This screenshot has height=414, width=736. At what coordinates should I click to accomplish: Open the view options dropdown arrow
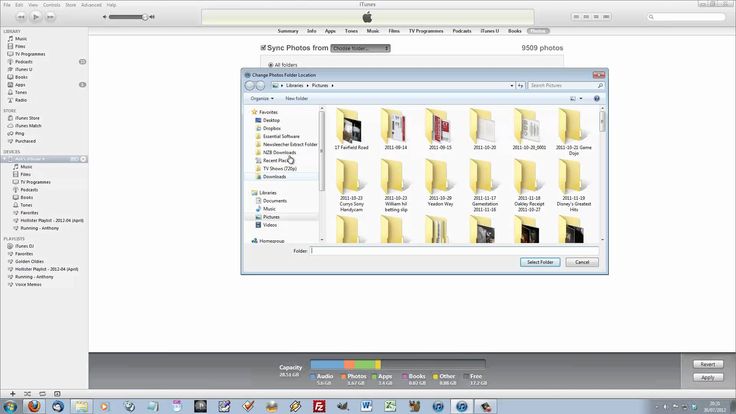tap(581, 99)
